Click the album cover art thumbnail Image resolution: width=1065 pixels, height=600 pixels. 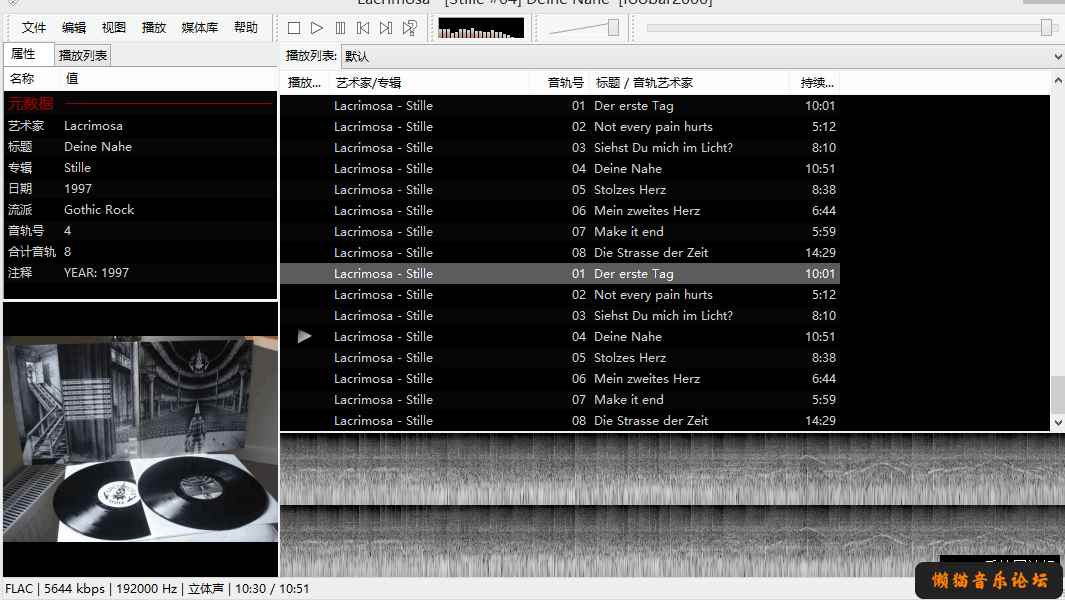click(x=141, y=439)
